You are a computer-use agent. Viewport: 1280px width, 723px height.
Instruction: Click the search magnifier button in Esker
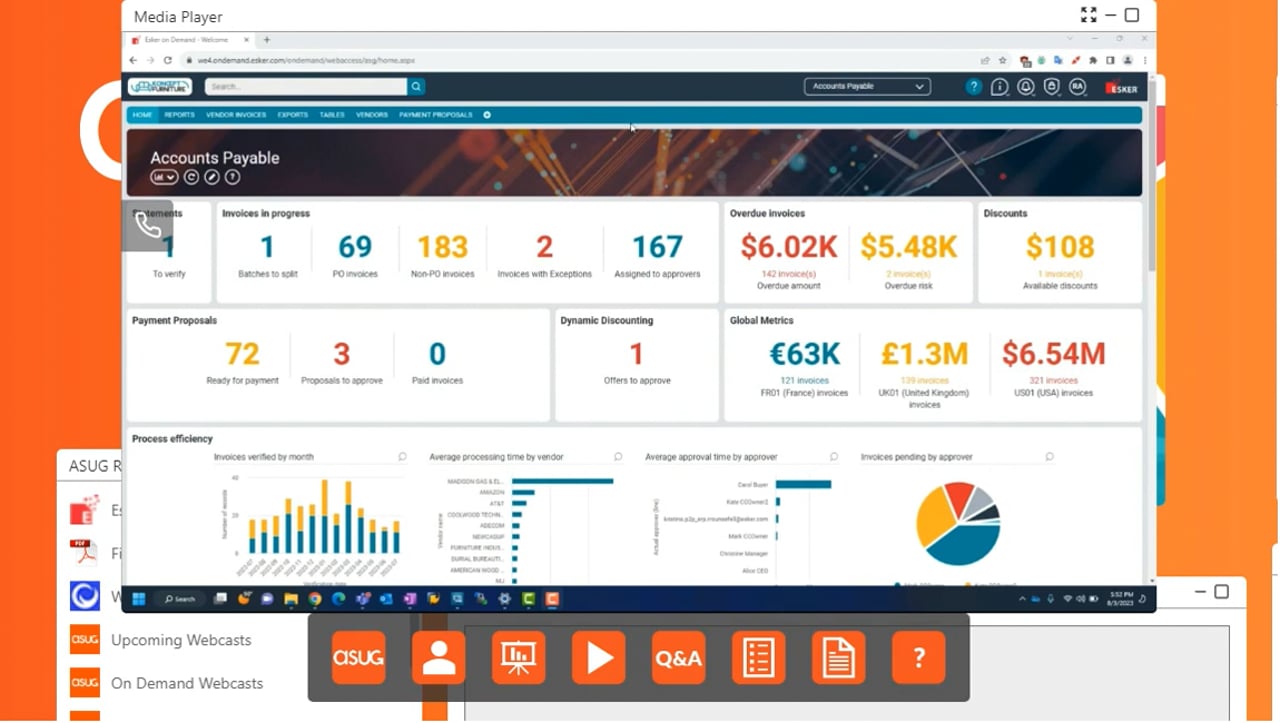416,87
